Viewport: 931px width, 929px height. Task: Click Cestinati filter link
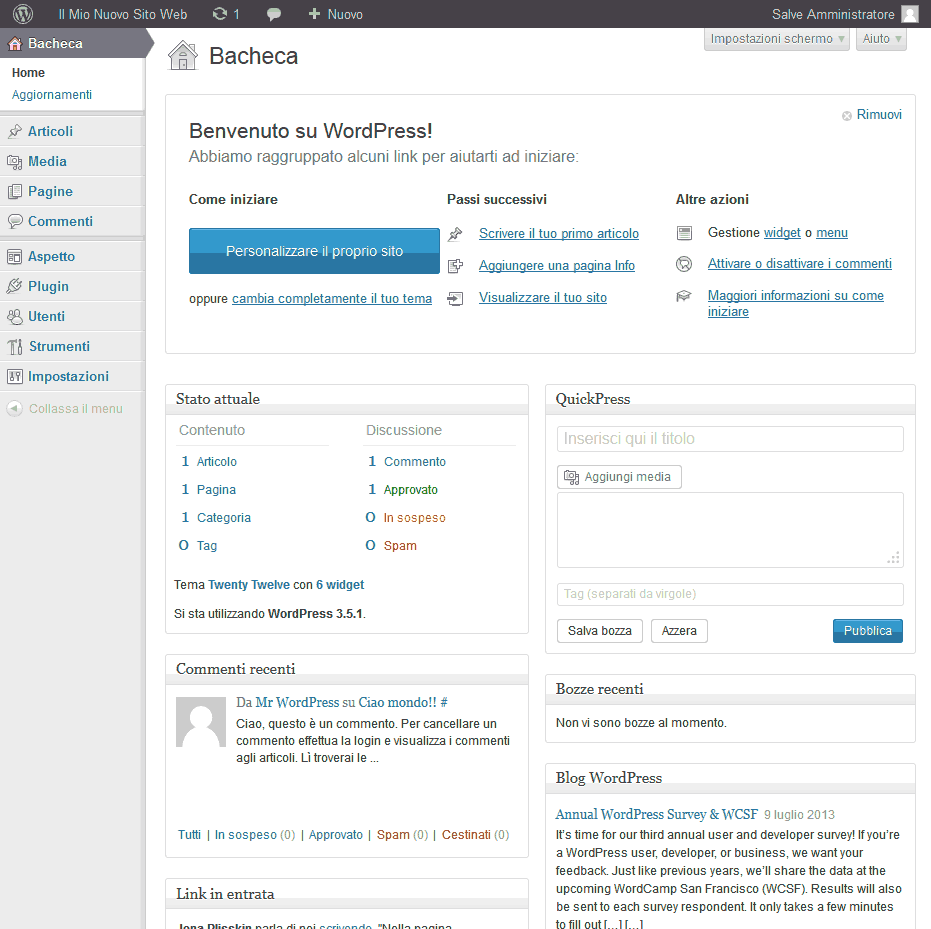(466, 835)
